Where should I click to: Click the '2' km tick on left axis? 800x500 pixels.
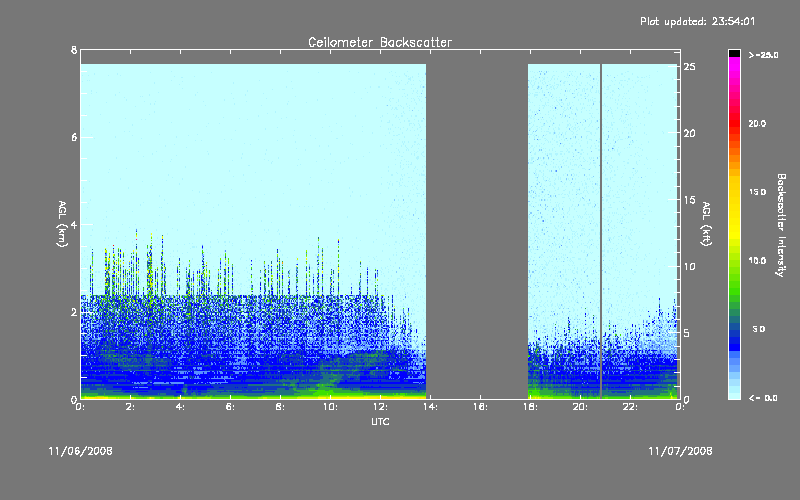(x=74, y=312)
